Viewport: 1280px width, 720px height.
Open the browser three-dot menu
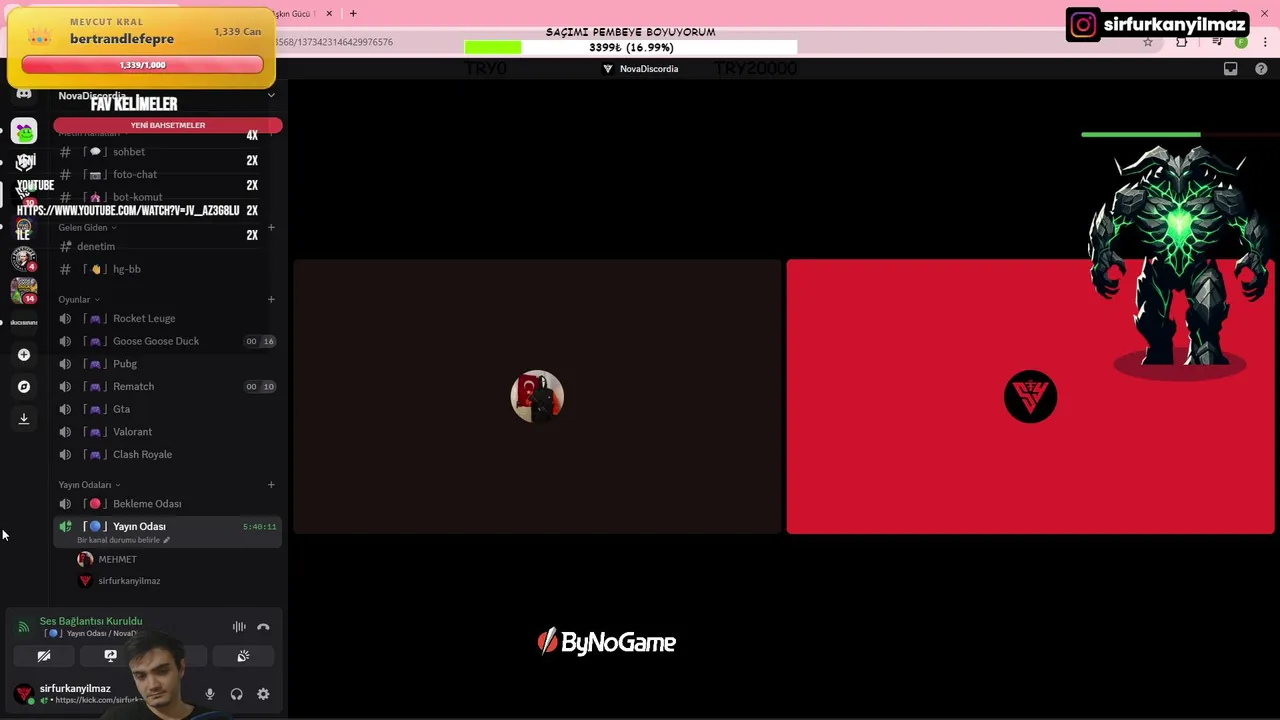(x=1266, y=42)
